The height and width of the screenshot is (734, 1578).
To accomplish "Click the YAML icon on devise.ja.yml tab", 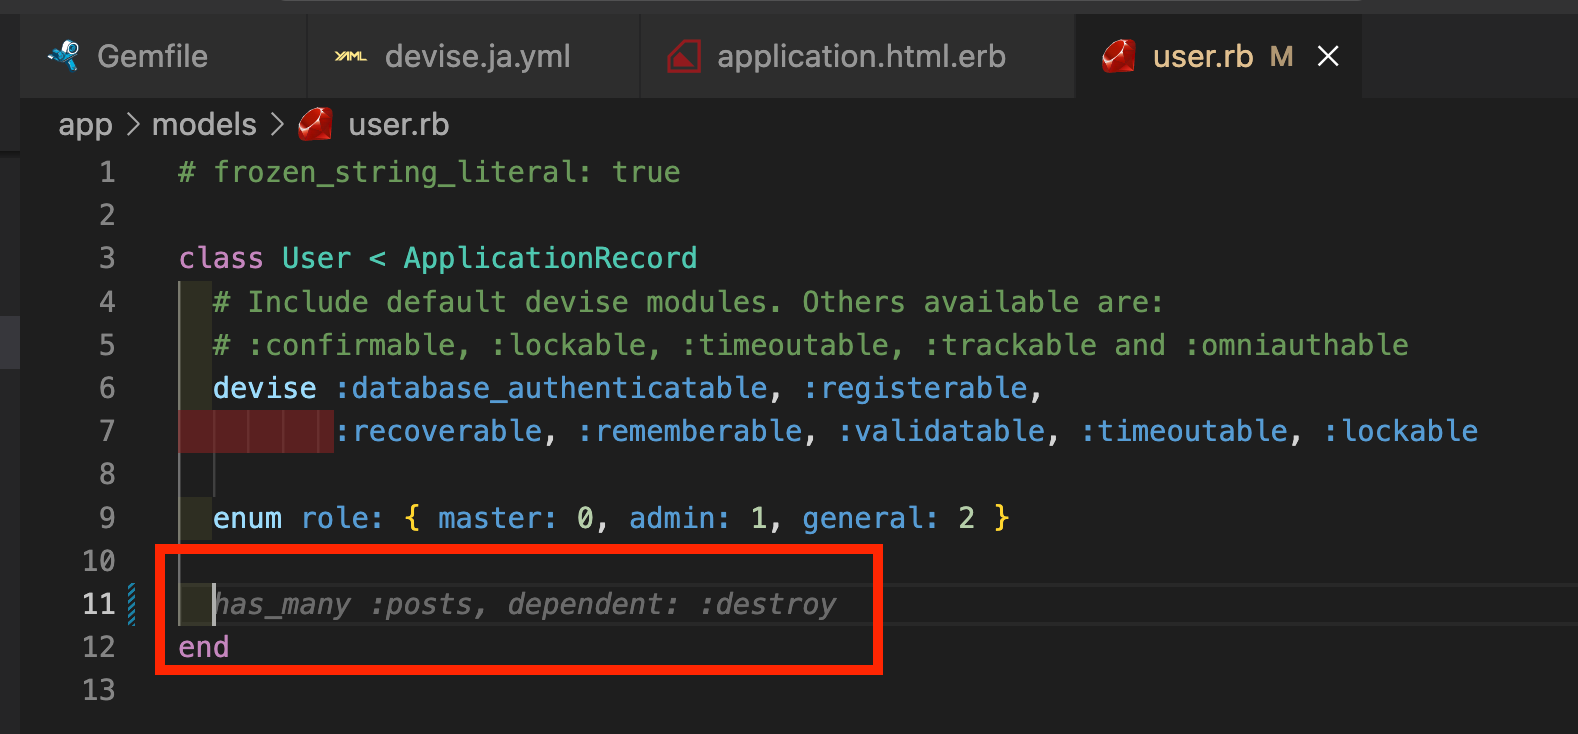I will [x=350, y=57].
